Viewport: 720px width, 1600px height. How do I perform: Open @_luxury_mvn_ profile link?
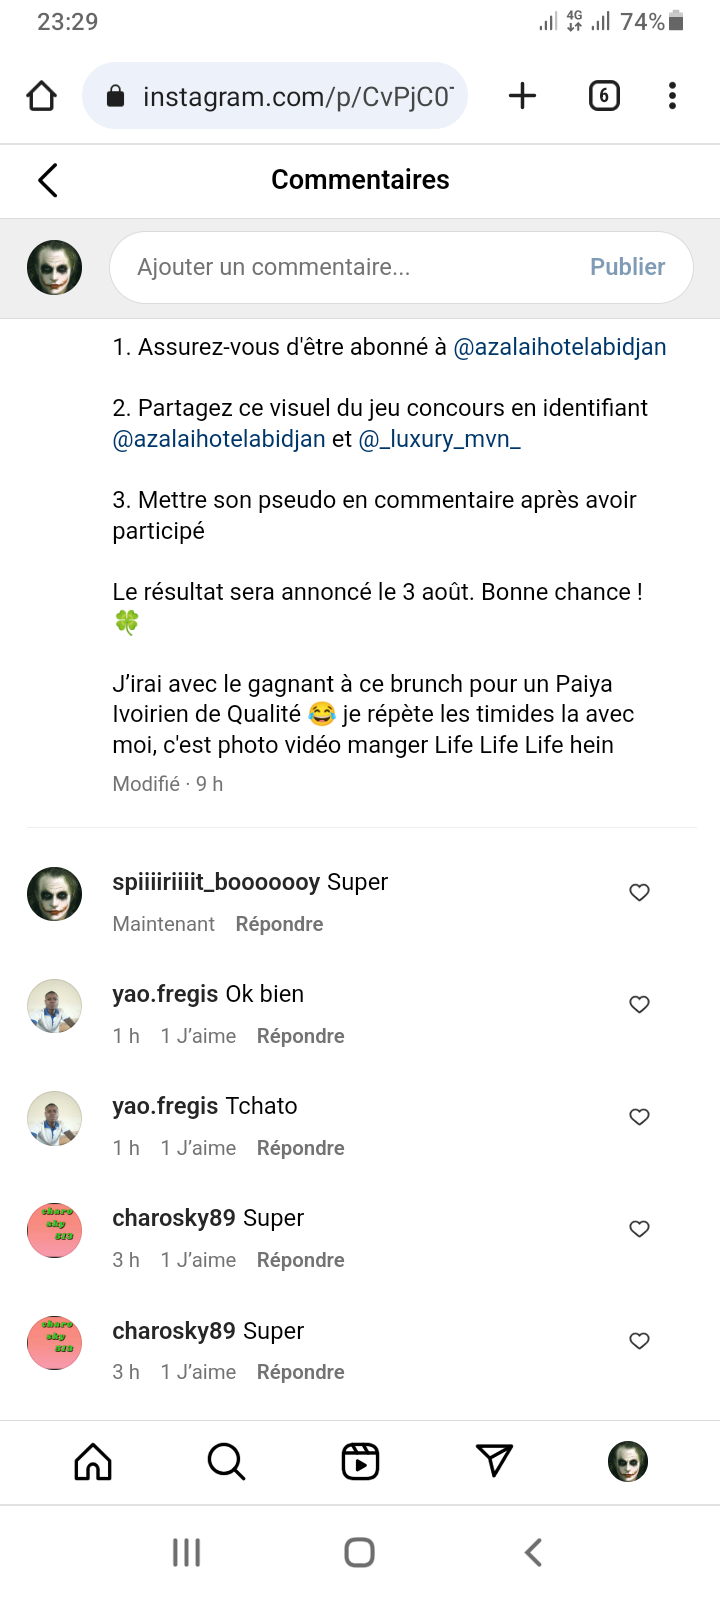[x=440, y=439]
